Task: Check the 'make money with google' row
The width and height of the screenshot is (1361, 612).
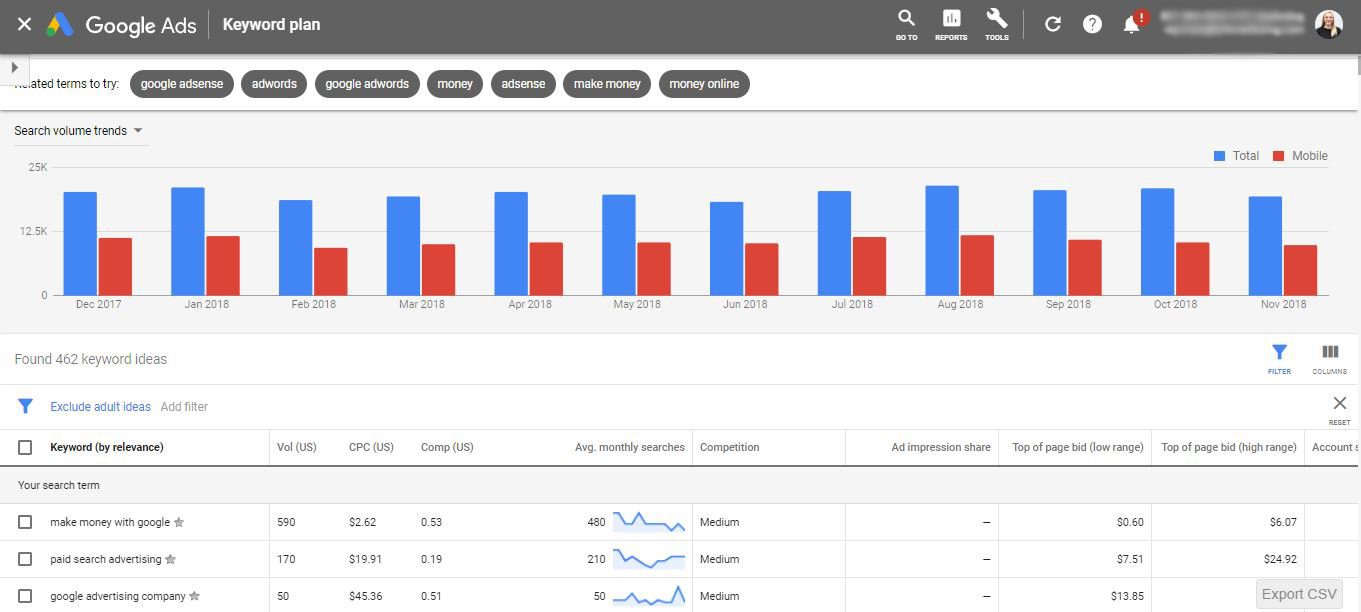Action: coord(25,522)
